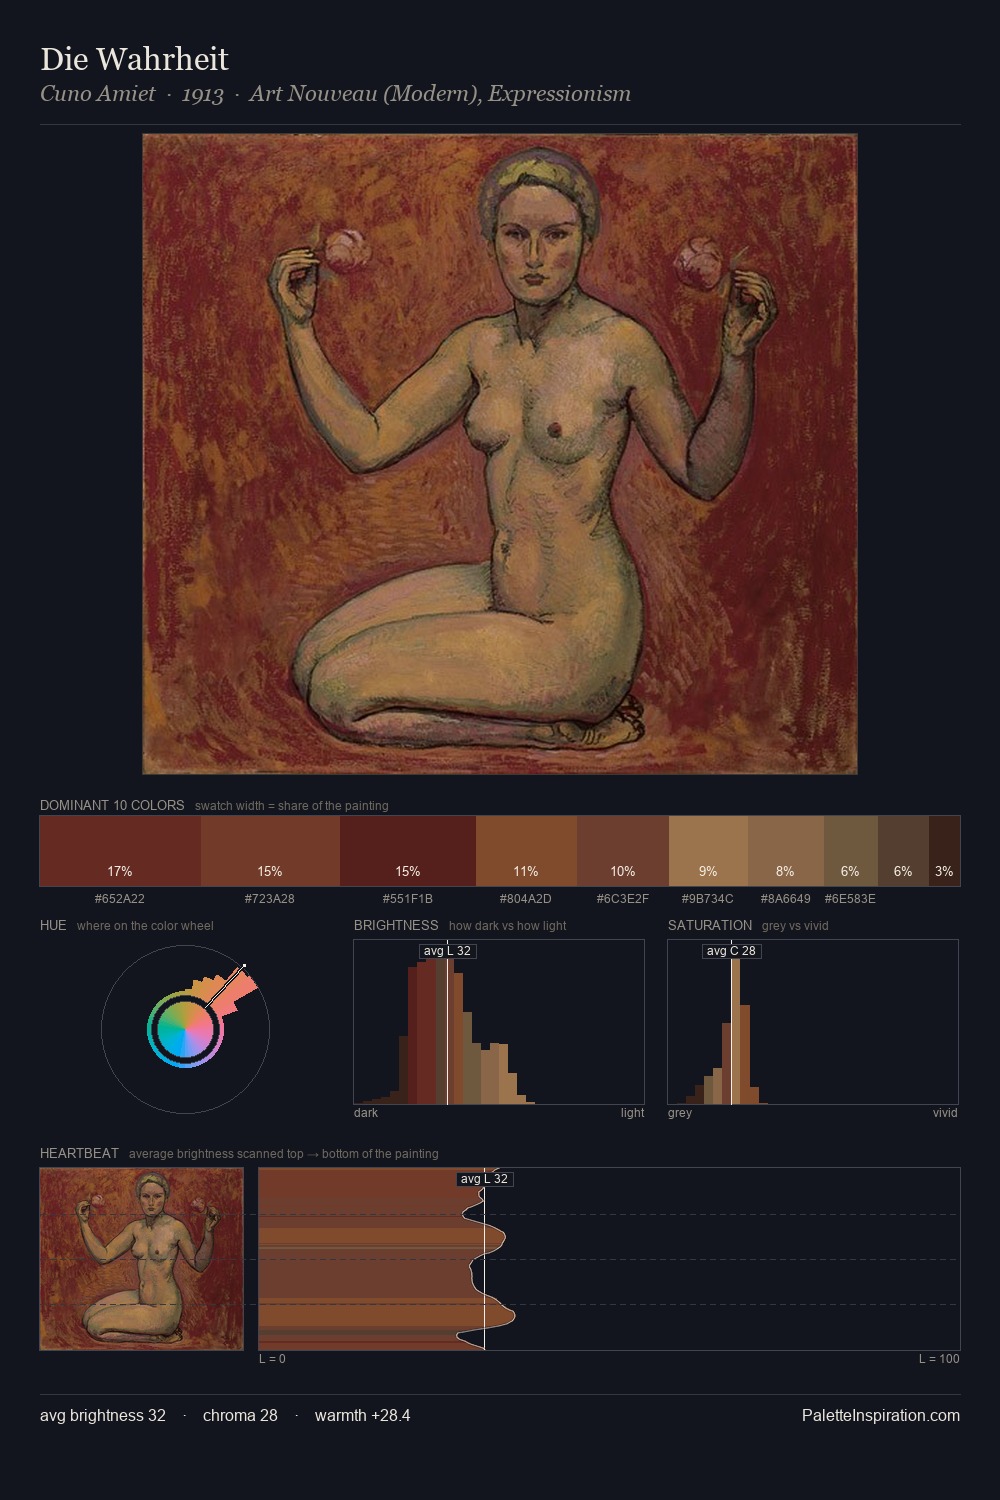The width and height of the screenshot is (1000, 1500).
Task: Select the first 6% swatch #6E583E
Action: 851,851
